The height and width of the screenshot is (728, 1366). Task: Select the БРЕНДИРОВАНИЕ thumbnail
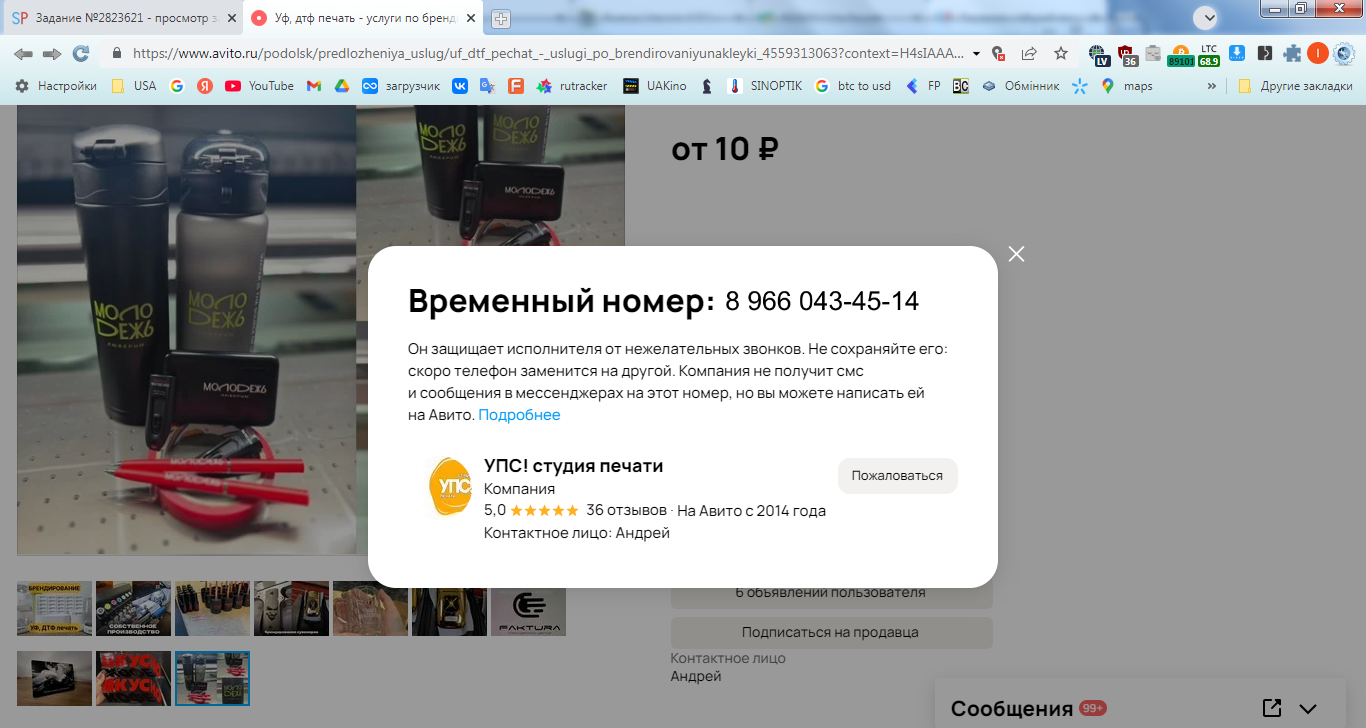click(54, 608)
